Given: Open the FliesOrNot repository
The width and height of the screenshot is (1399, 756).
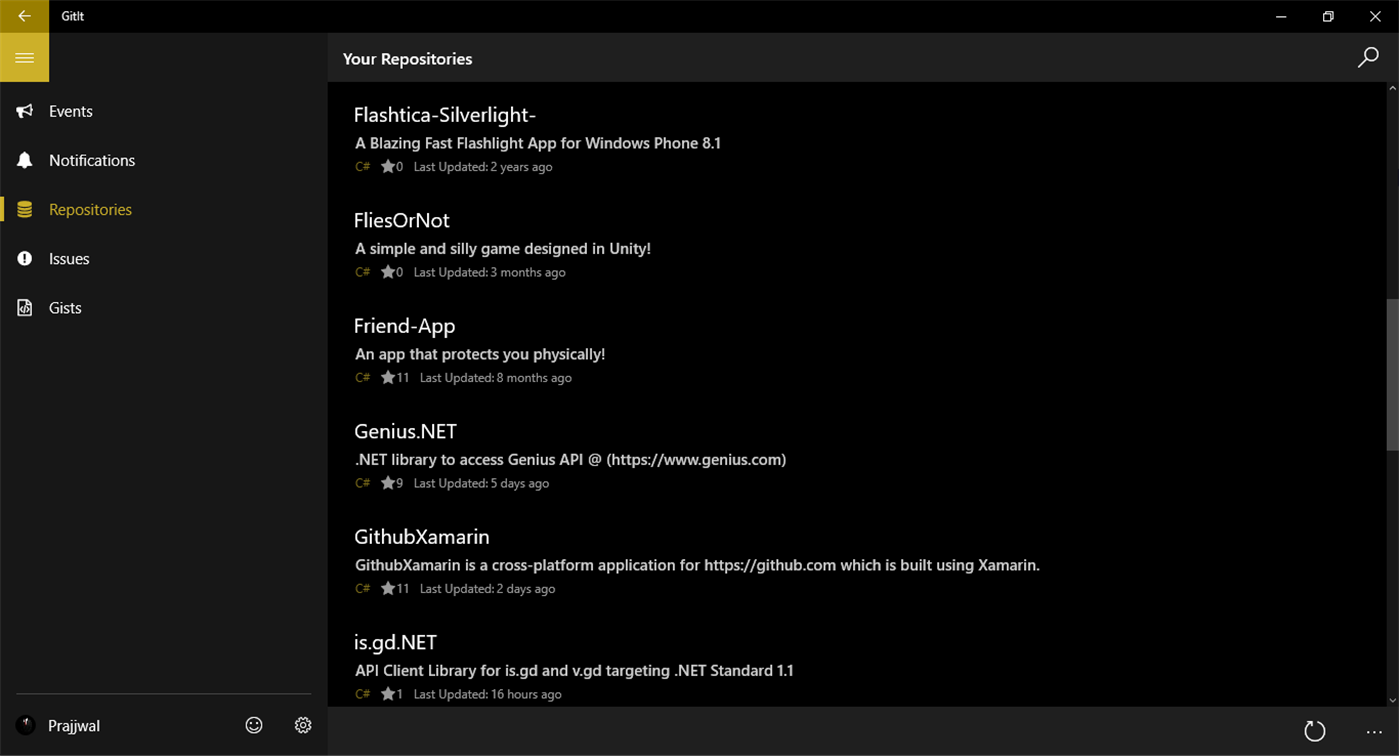Looking at the screenshot, I should (402, 220).
